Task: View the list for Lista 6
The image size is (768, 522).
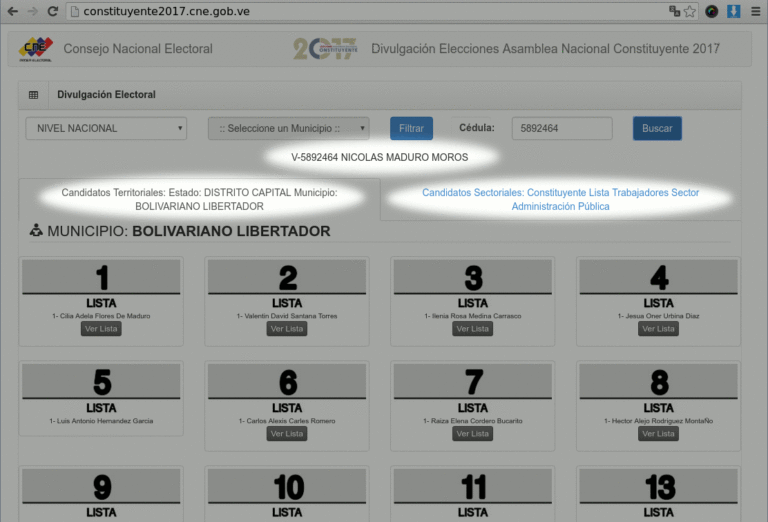Action: pyautogui.click(x=287, y=434)
